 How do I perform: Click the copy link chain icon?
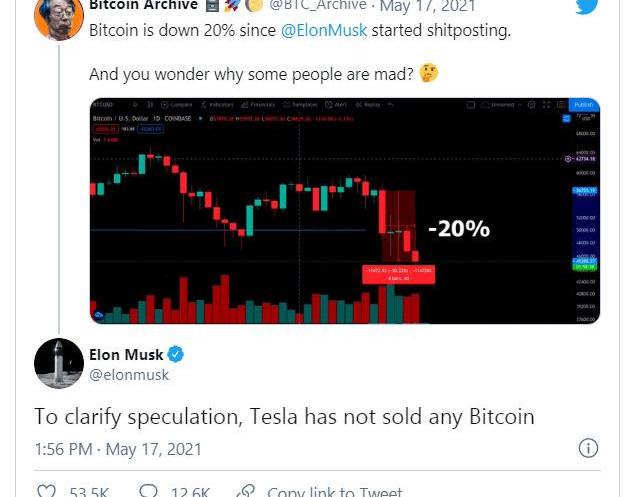tap(245, 492)
